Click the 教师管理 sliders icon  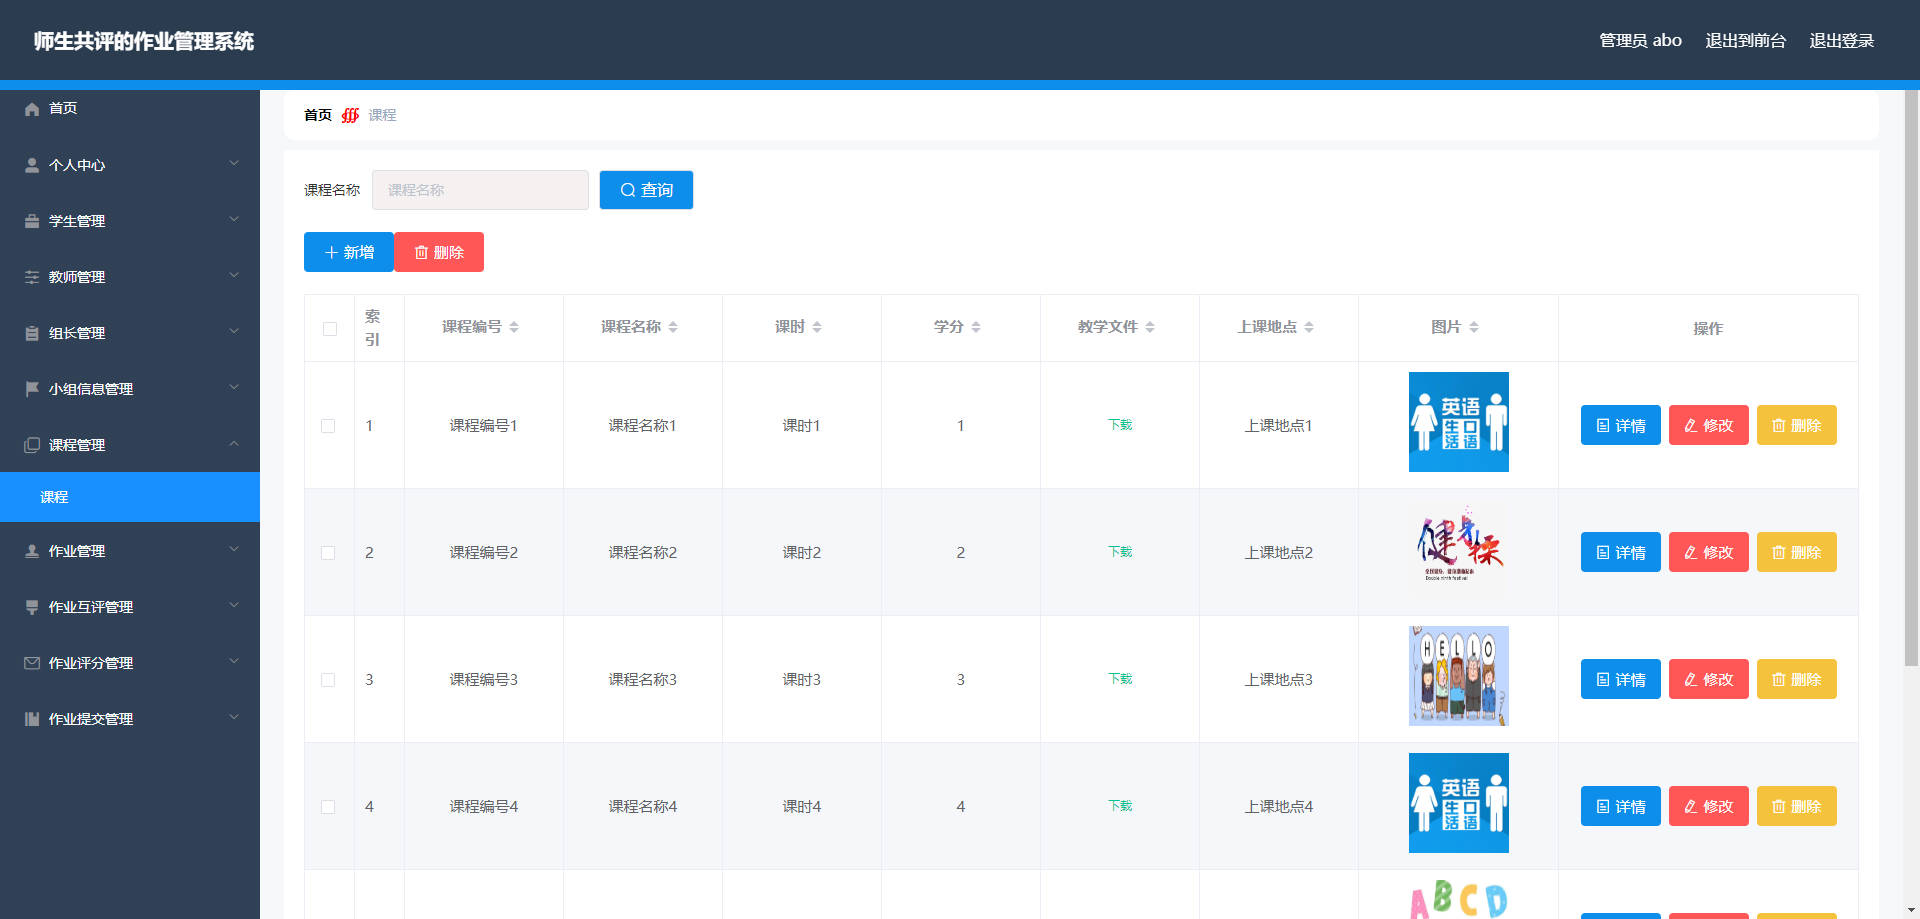[32, 277]
